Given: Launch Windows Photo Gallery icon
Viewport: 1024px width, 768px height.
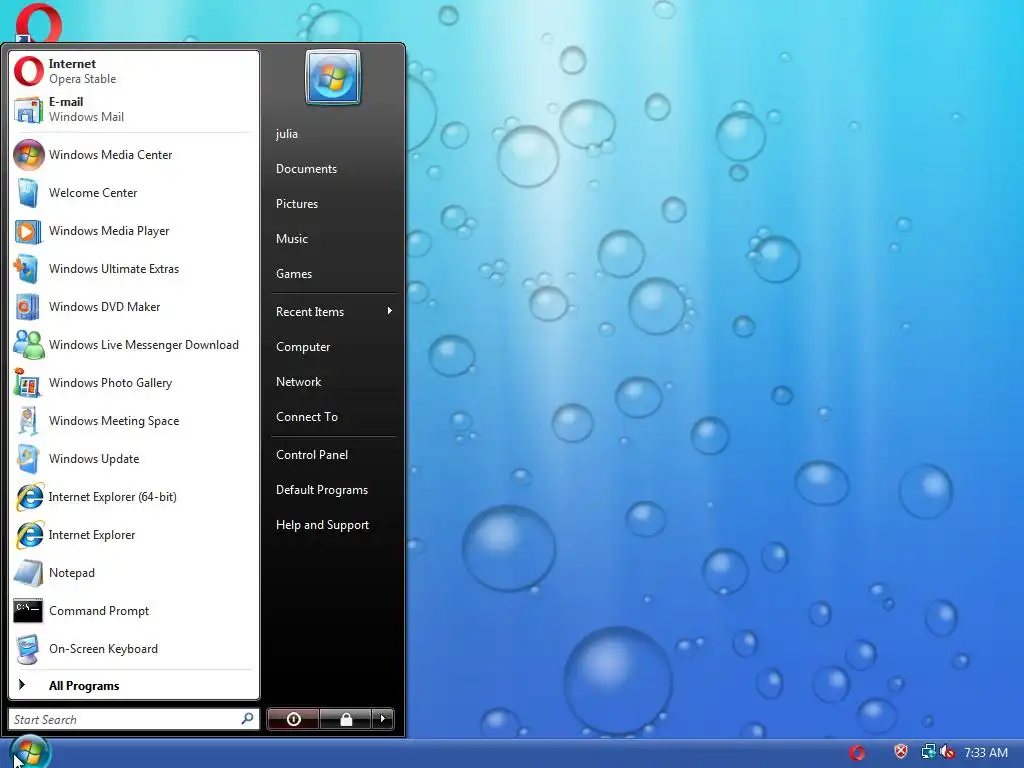Looking at the screenshot, I should click(x=29, y=382).
